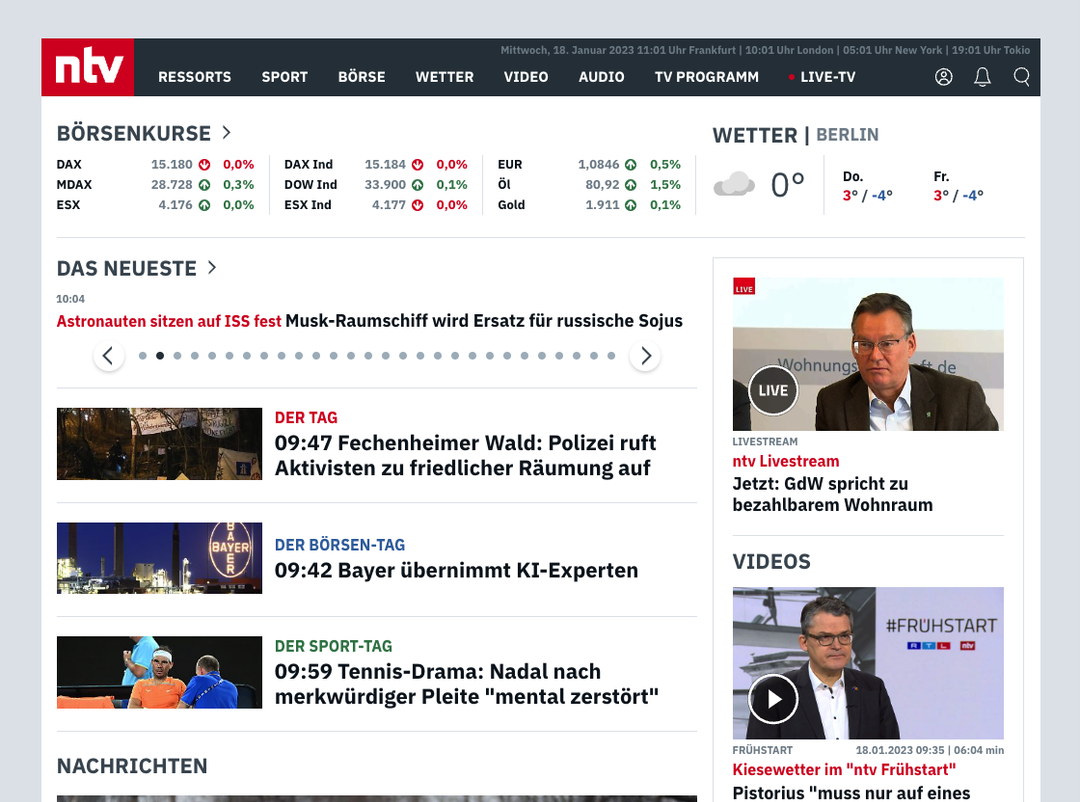
Task: Open the DAS NEUESTE heading link
Action: coord(127,268)
